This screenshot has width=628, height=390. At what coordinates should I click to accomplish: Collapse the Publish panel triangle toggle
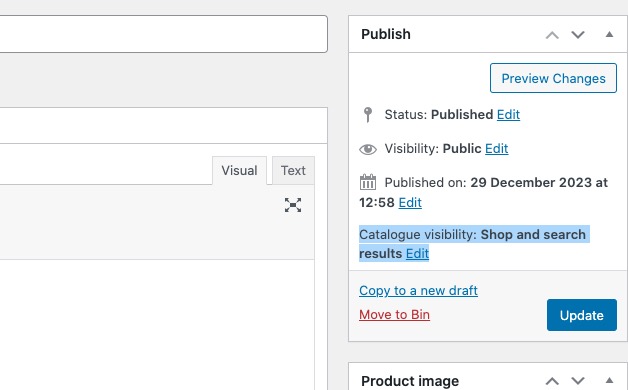pos(609,34)
